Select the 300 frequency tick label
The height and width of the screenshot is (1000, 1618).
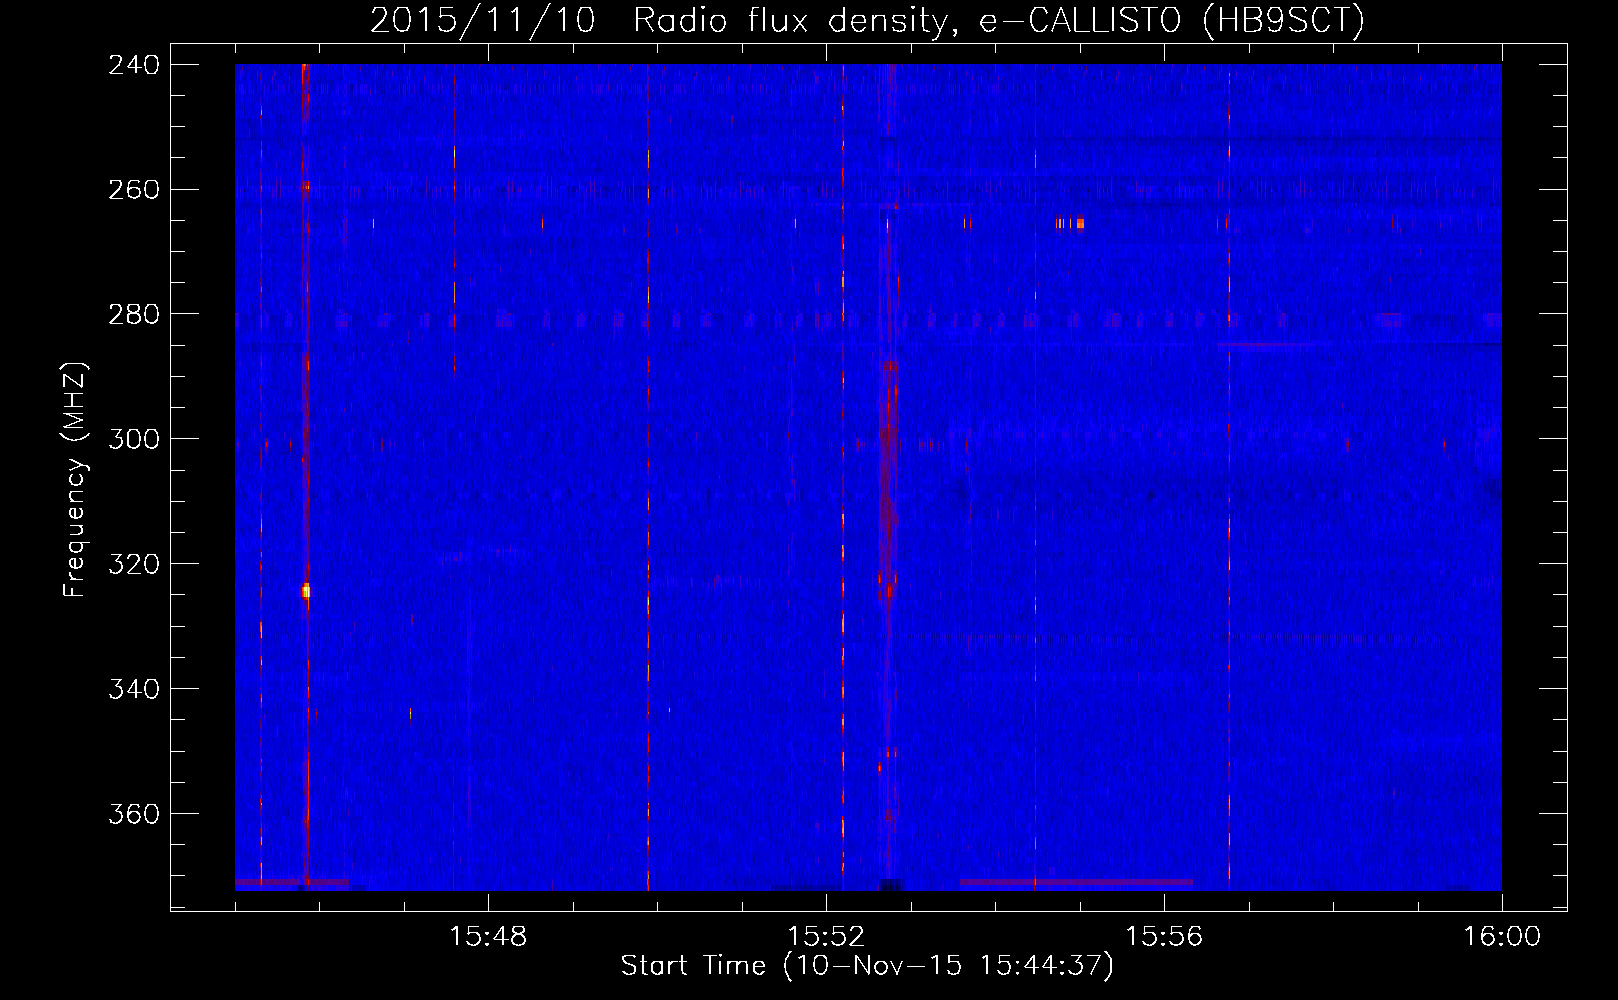click(133, 439)
